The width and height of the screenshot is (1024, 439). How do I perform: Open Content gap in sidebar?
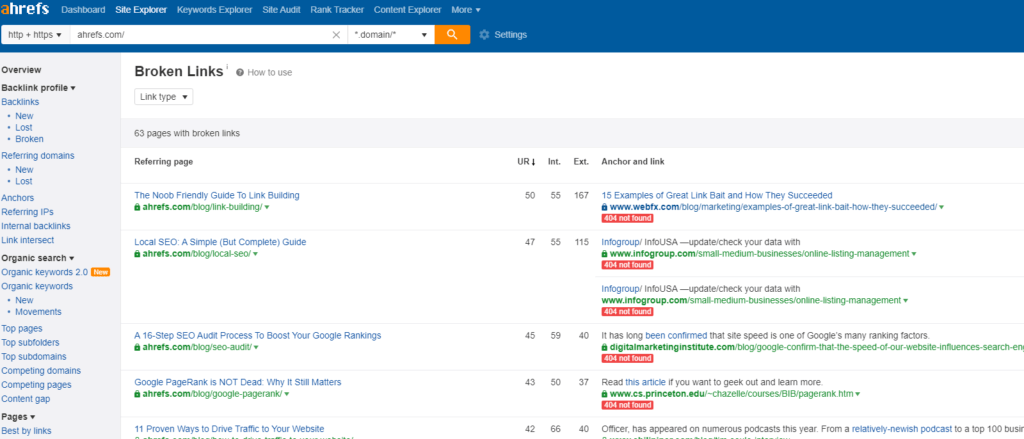click(25, 399)
